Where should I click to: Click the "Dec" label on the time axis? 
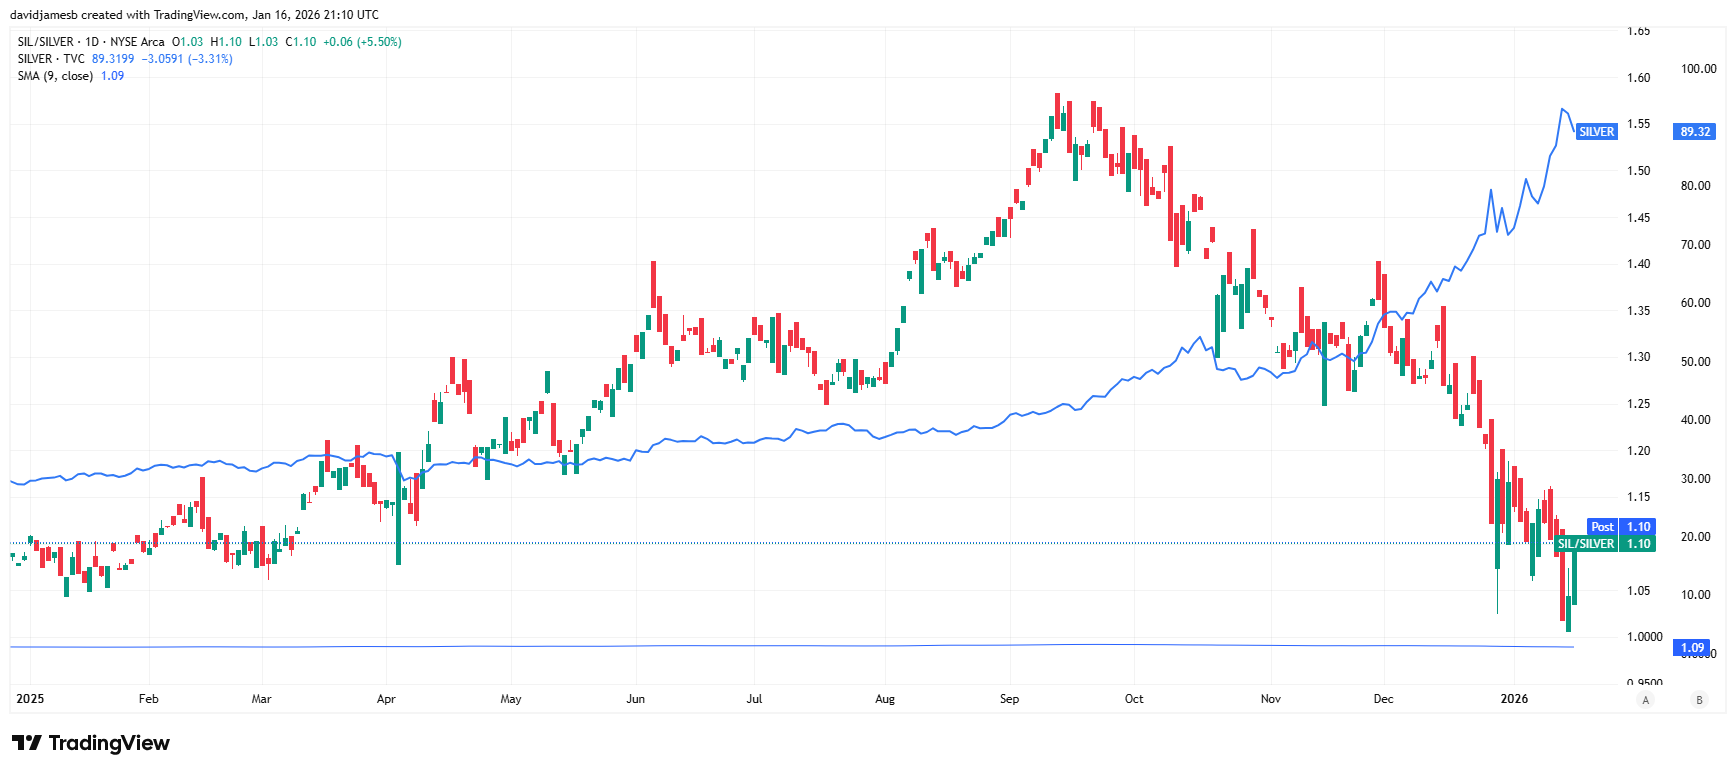1383,699
